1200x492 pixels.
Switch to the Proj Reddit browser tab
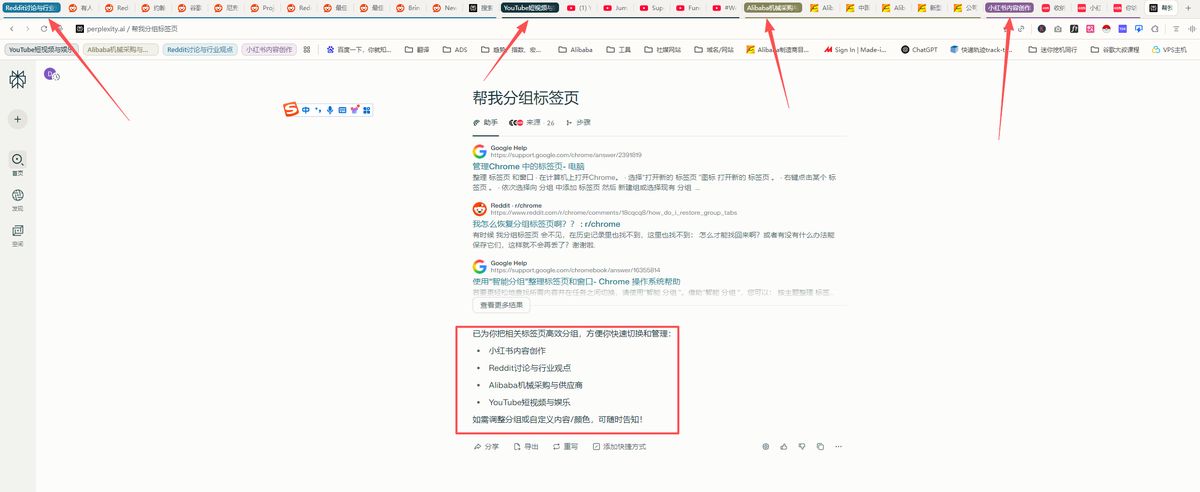point(263,8)
